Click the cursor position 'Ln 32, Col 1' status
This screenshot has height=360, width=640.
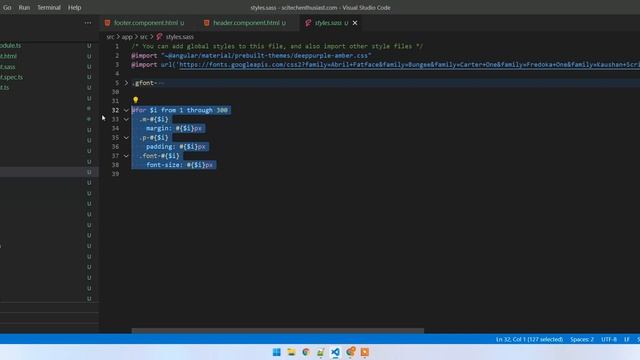tap(529, 339)
